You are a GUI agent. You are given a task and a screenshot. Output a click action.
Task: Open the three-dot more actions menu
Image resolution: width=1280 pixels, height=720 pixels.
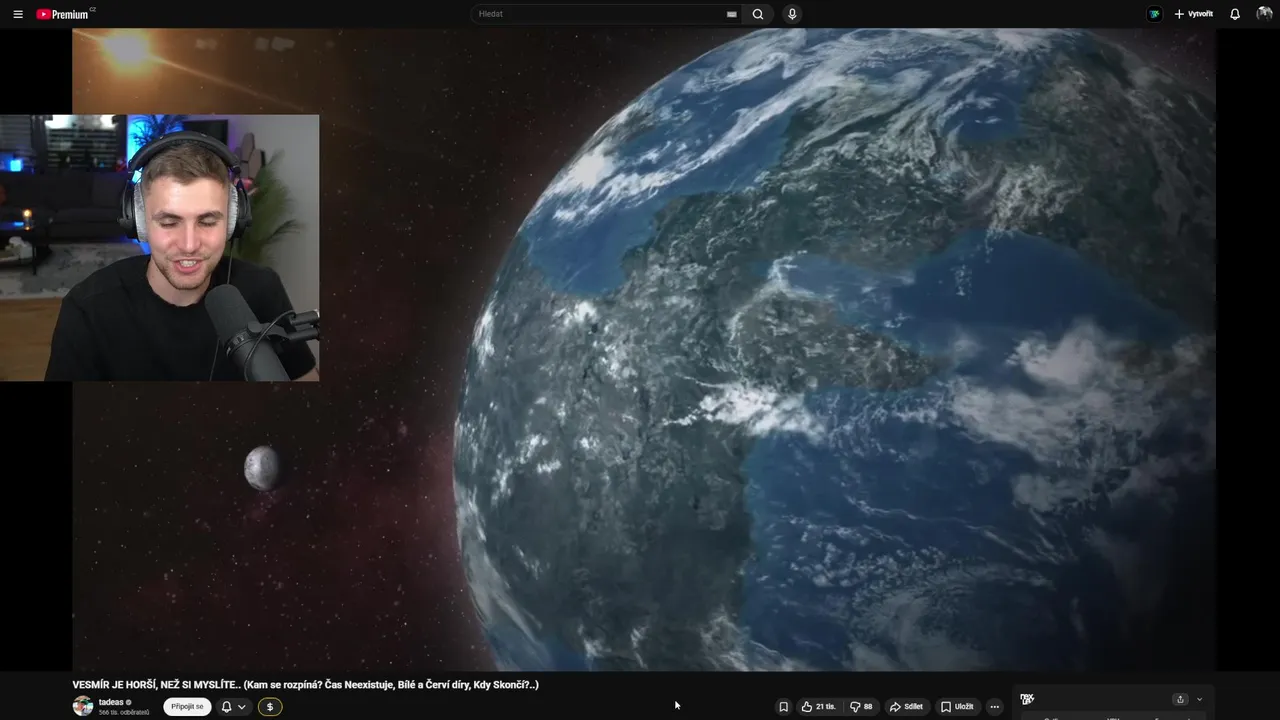coord(994,706)
